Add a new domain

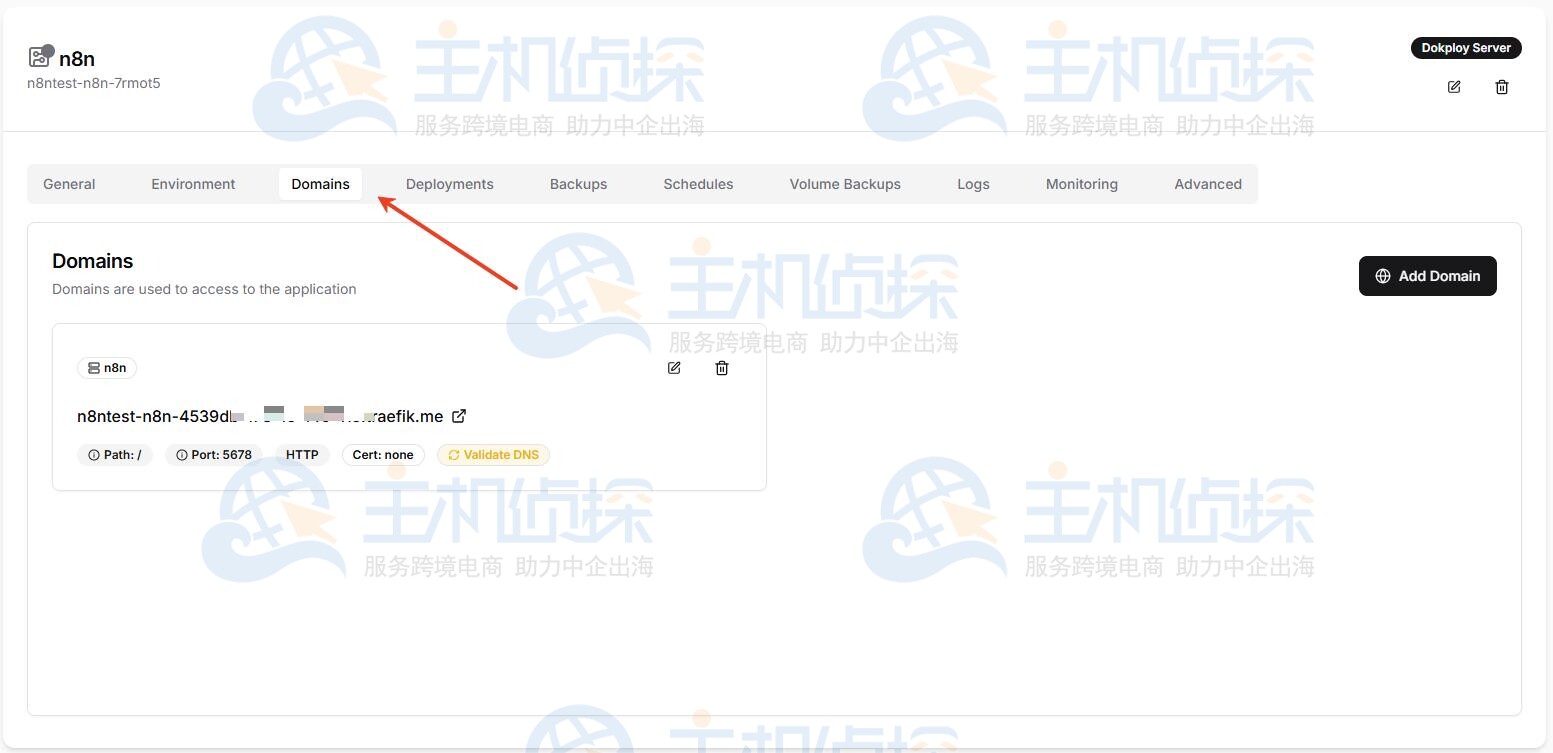coord(1427,276)
